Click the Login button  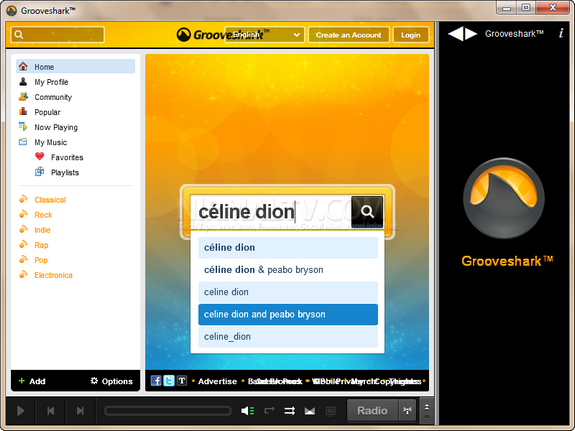410,35
